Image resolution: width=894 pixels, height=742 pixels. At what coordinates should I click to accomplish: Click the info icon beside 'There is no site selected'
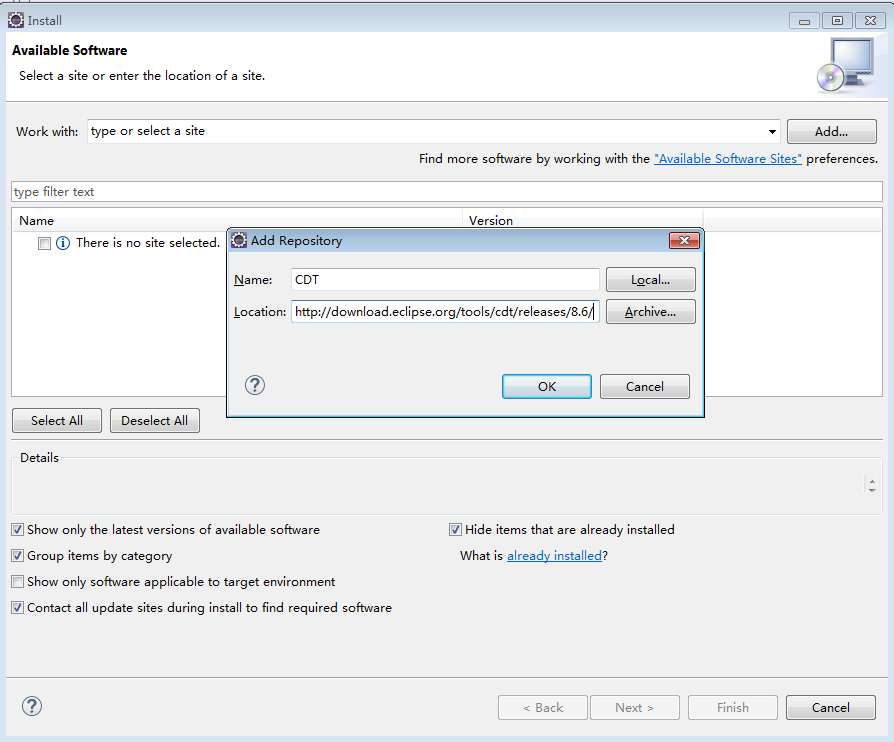click(x=63, y=243)
